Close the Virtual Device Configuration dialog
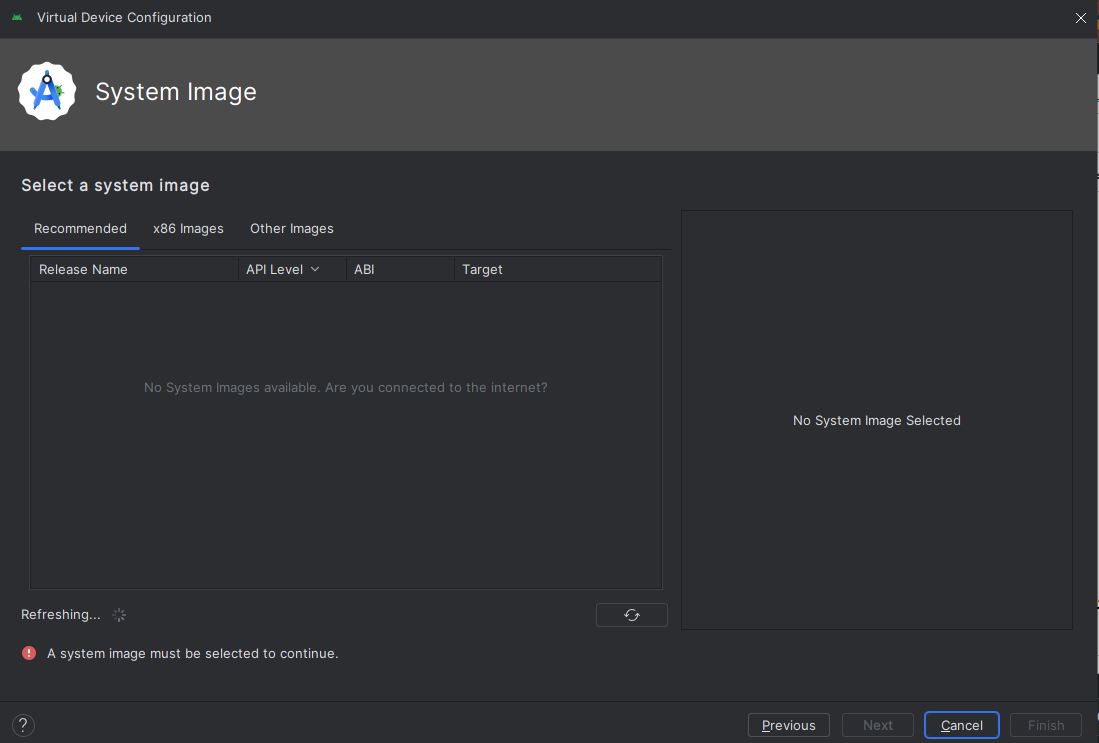 pos(1081,18)
